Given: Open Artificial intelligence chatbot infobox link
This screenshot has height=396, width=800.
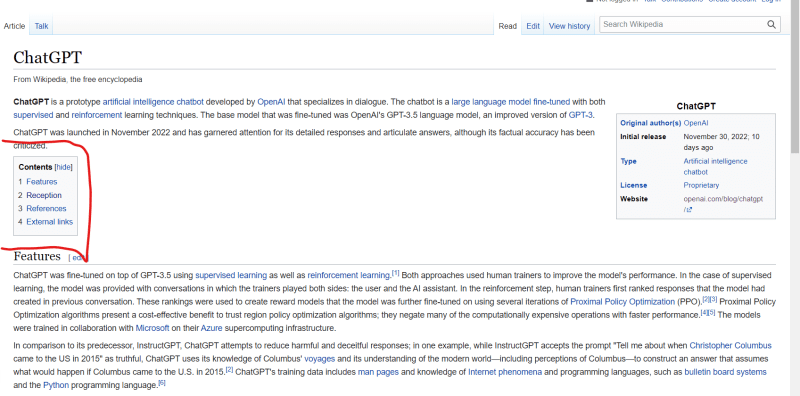Looking at the screenshot, I should (x=715, y=166).
